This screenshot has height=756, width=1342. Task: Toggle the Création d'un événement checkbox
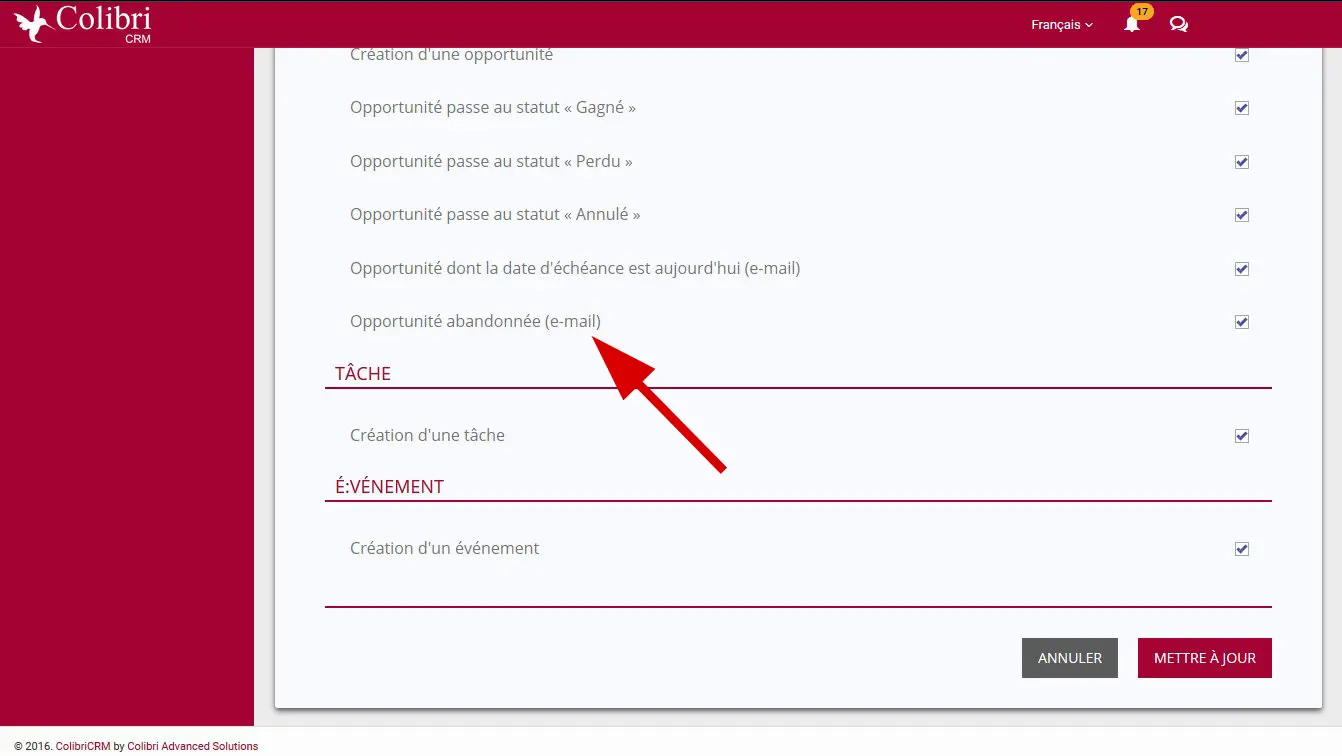(x=1242, y=549)
